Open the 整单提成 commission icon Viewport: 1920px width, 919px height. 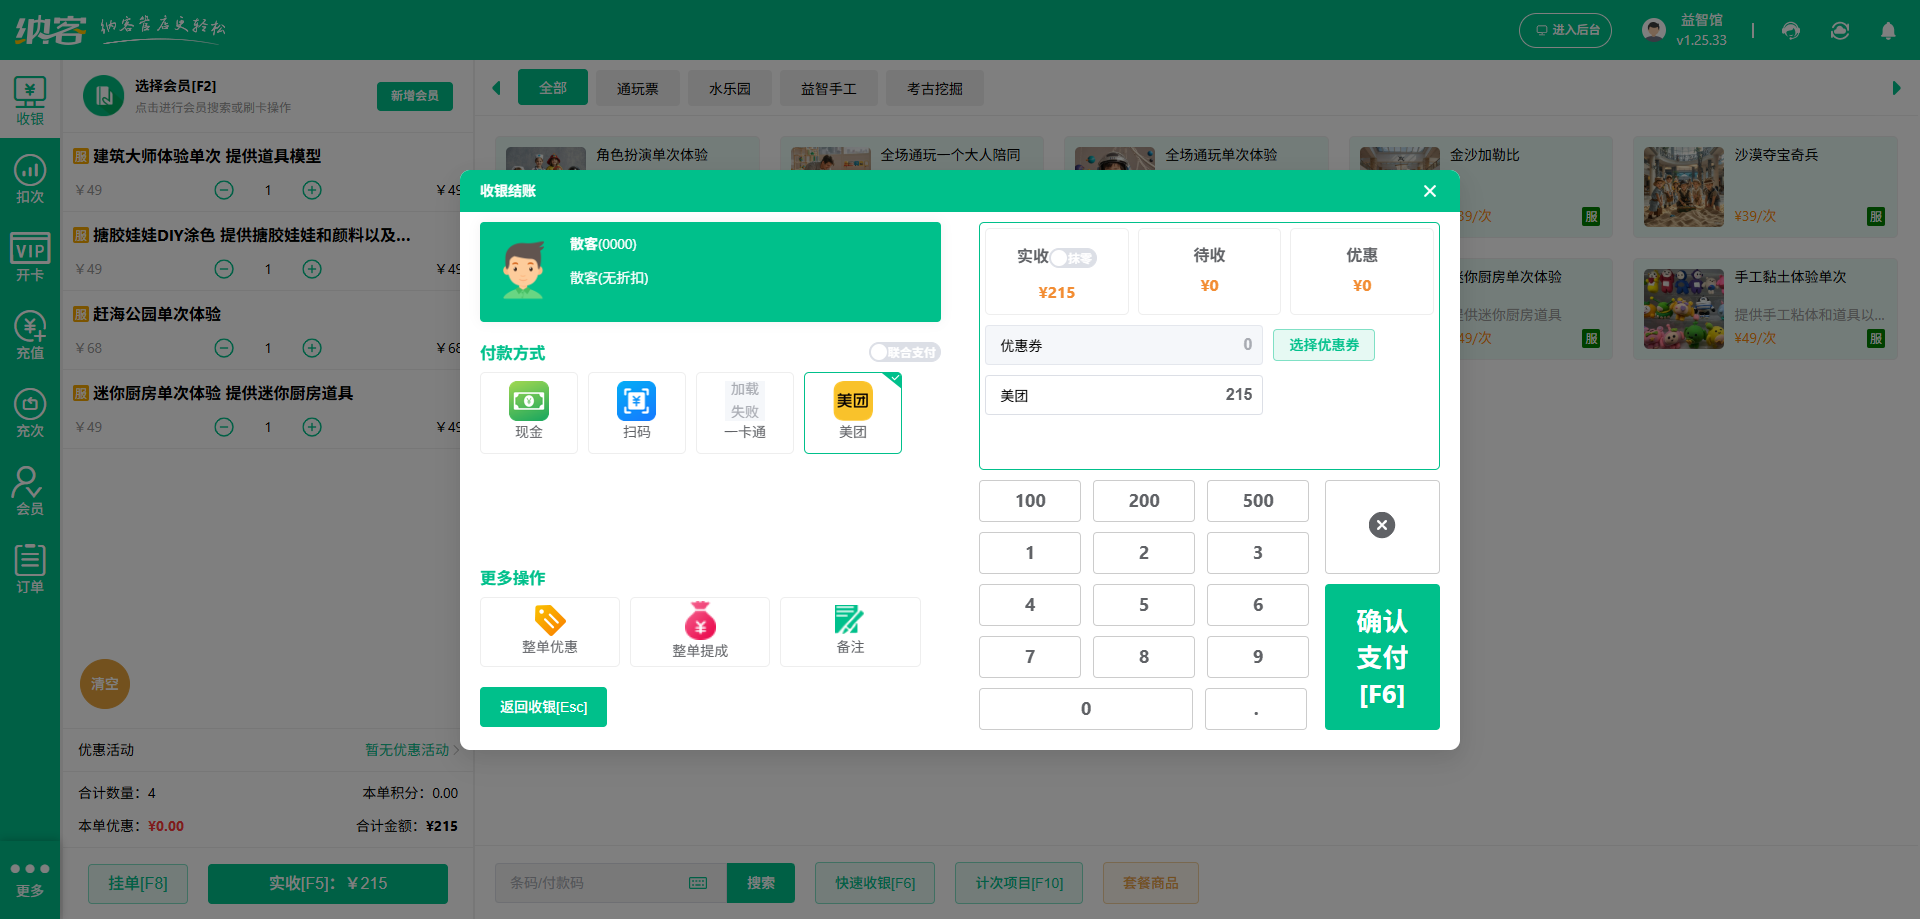699,631
